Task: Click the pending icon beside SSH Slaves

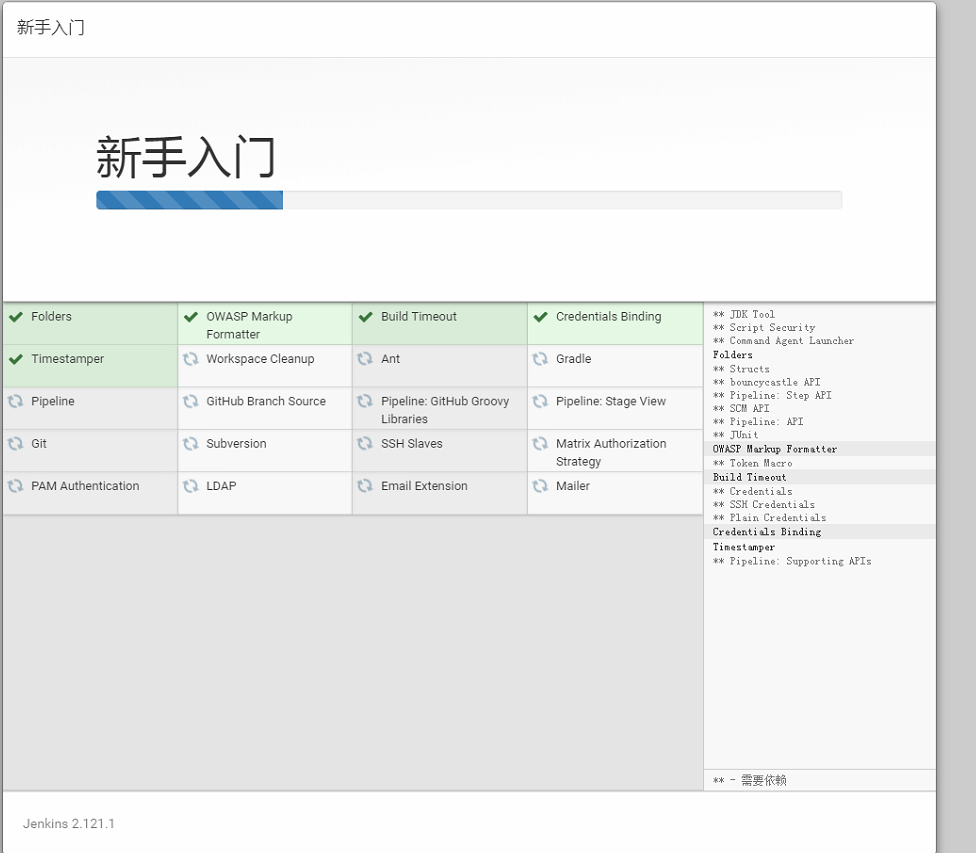Action: coord(365,444)
